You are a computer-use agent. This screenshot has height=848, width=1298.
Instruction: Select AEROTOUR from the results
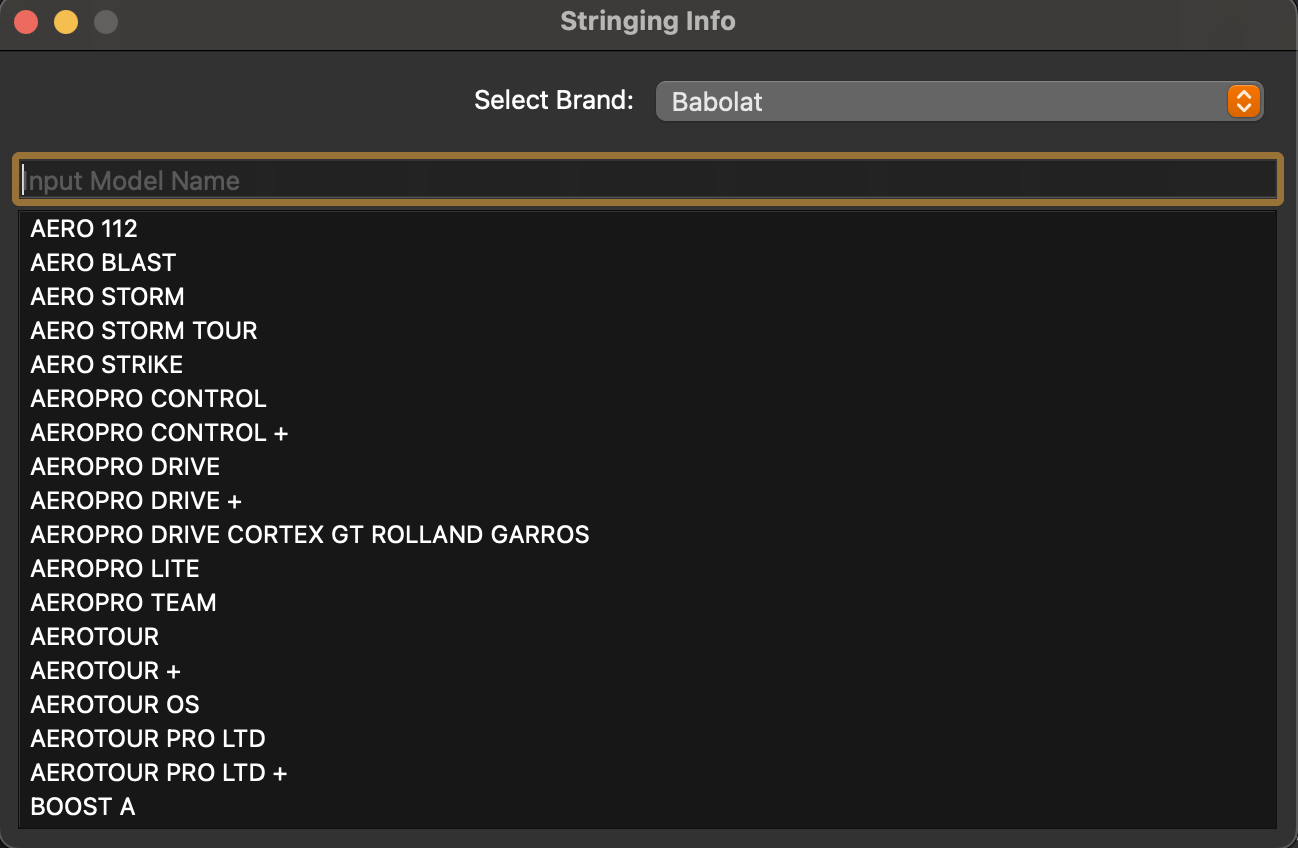pos(94,636)
